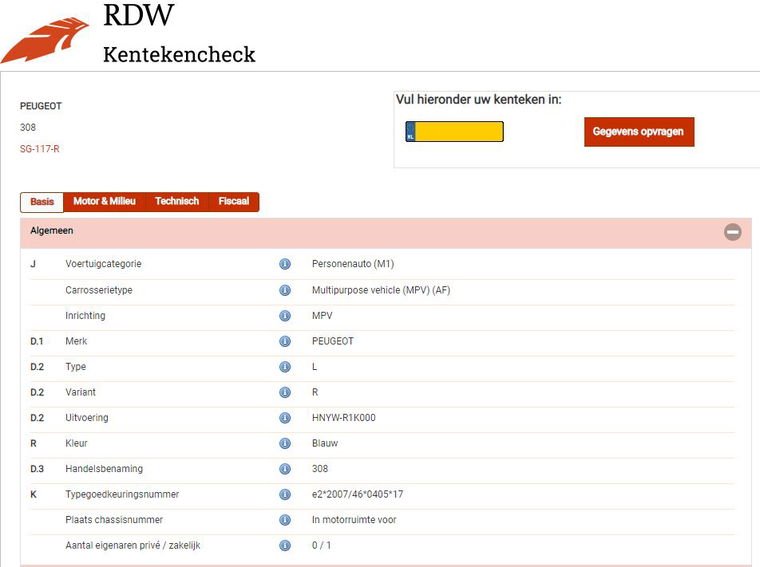The image size is (760, 567).
Task: Click the Carrosserietype label
Action: tap(99, 290)
